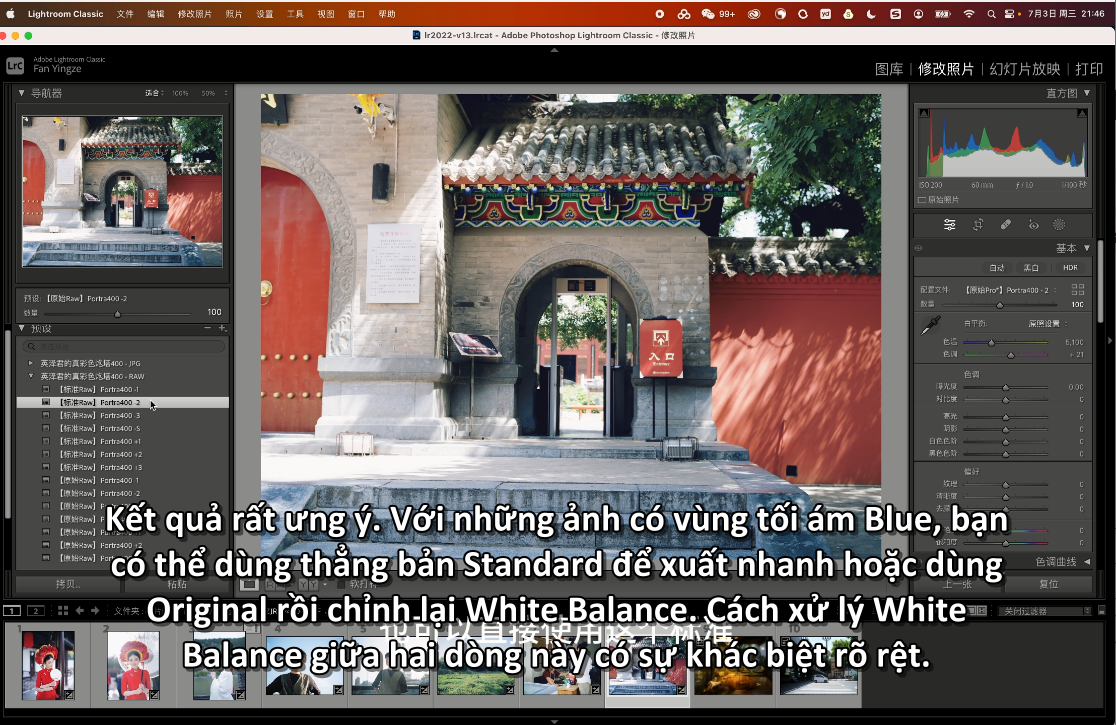Viewport: 1116px width, 725px height.
Task: Click the plus icon in Presets panel
Action: tap(222, 328)
